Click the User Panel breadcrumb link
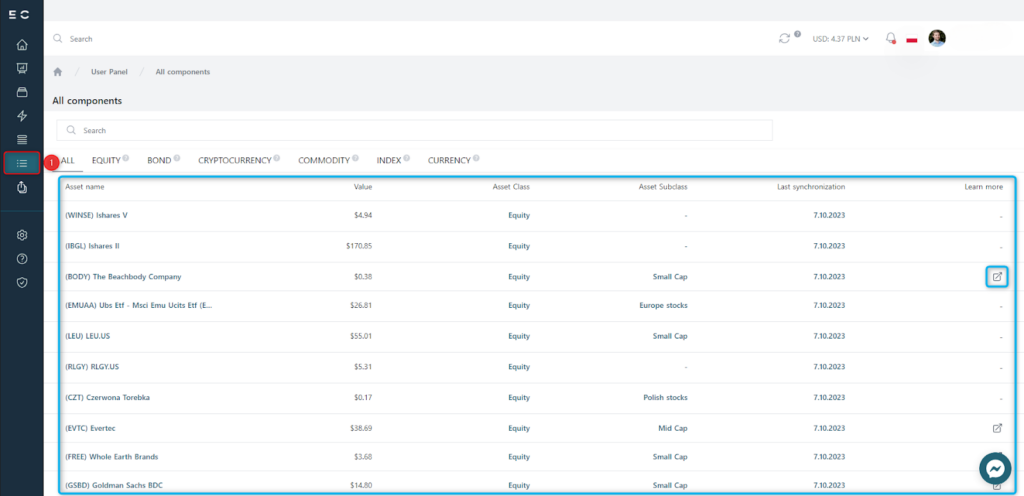Screen dimensions: 1024x496 (x=110, y=72)
